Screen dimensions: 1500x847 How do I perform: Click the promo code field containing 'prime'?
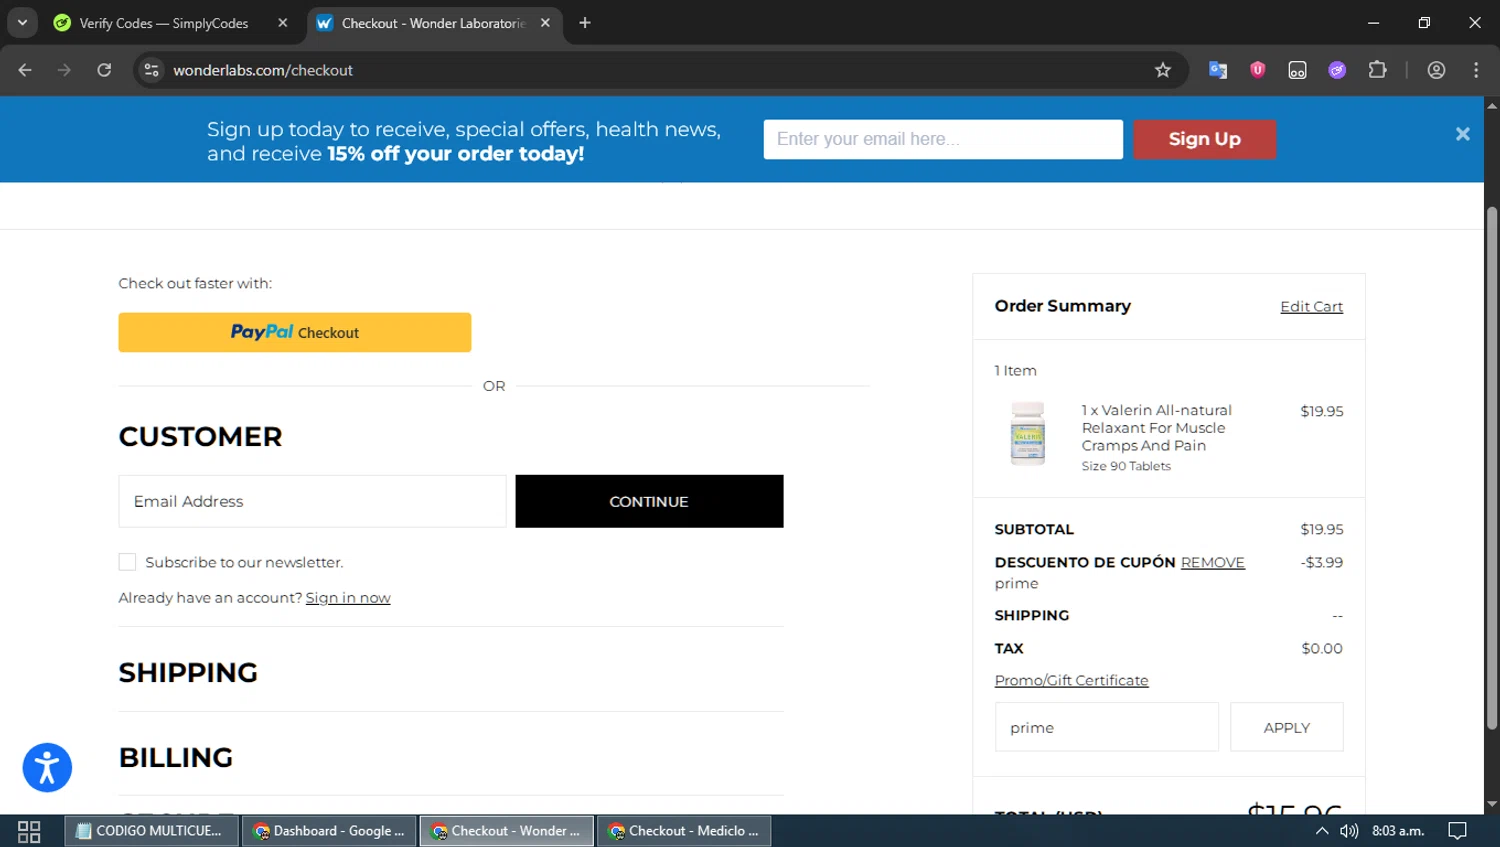tap(1106, 727)
